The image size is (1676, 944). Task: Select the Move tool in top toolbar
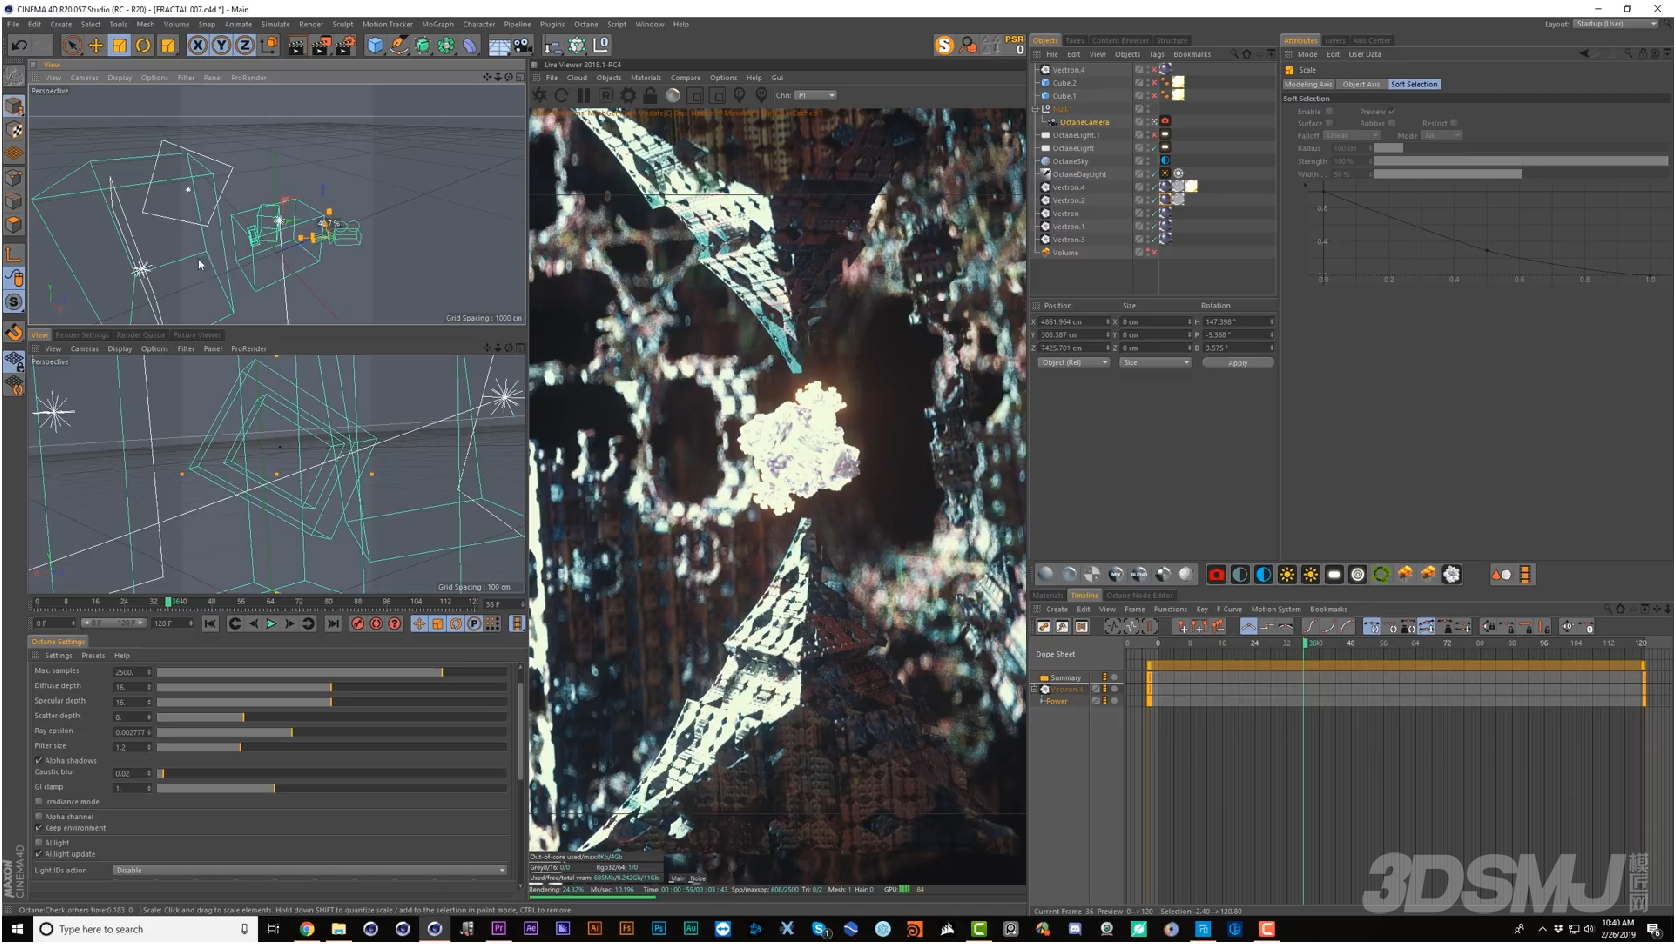point(96,45)
